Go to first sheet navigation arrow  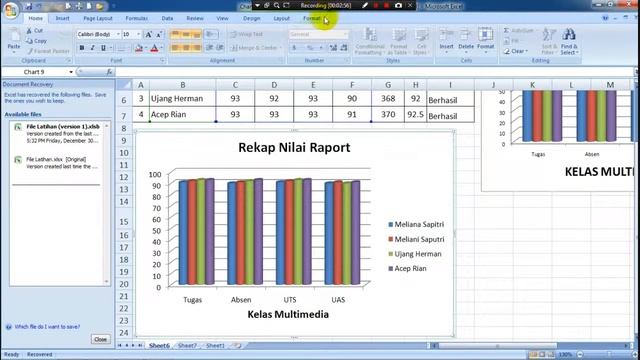click(120, 346)
